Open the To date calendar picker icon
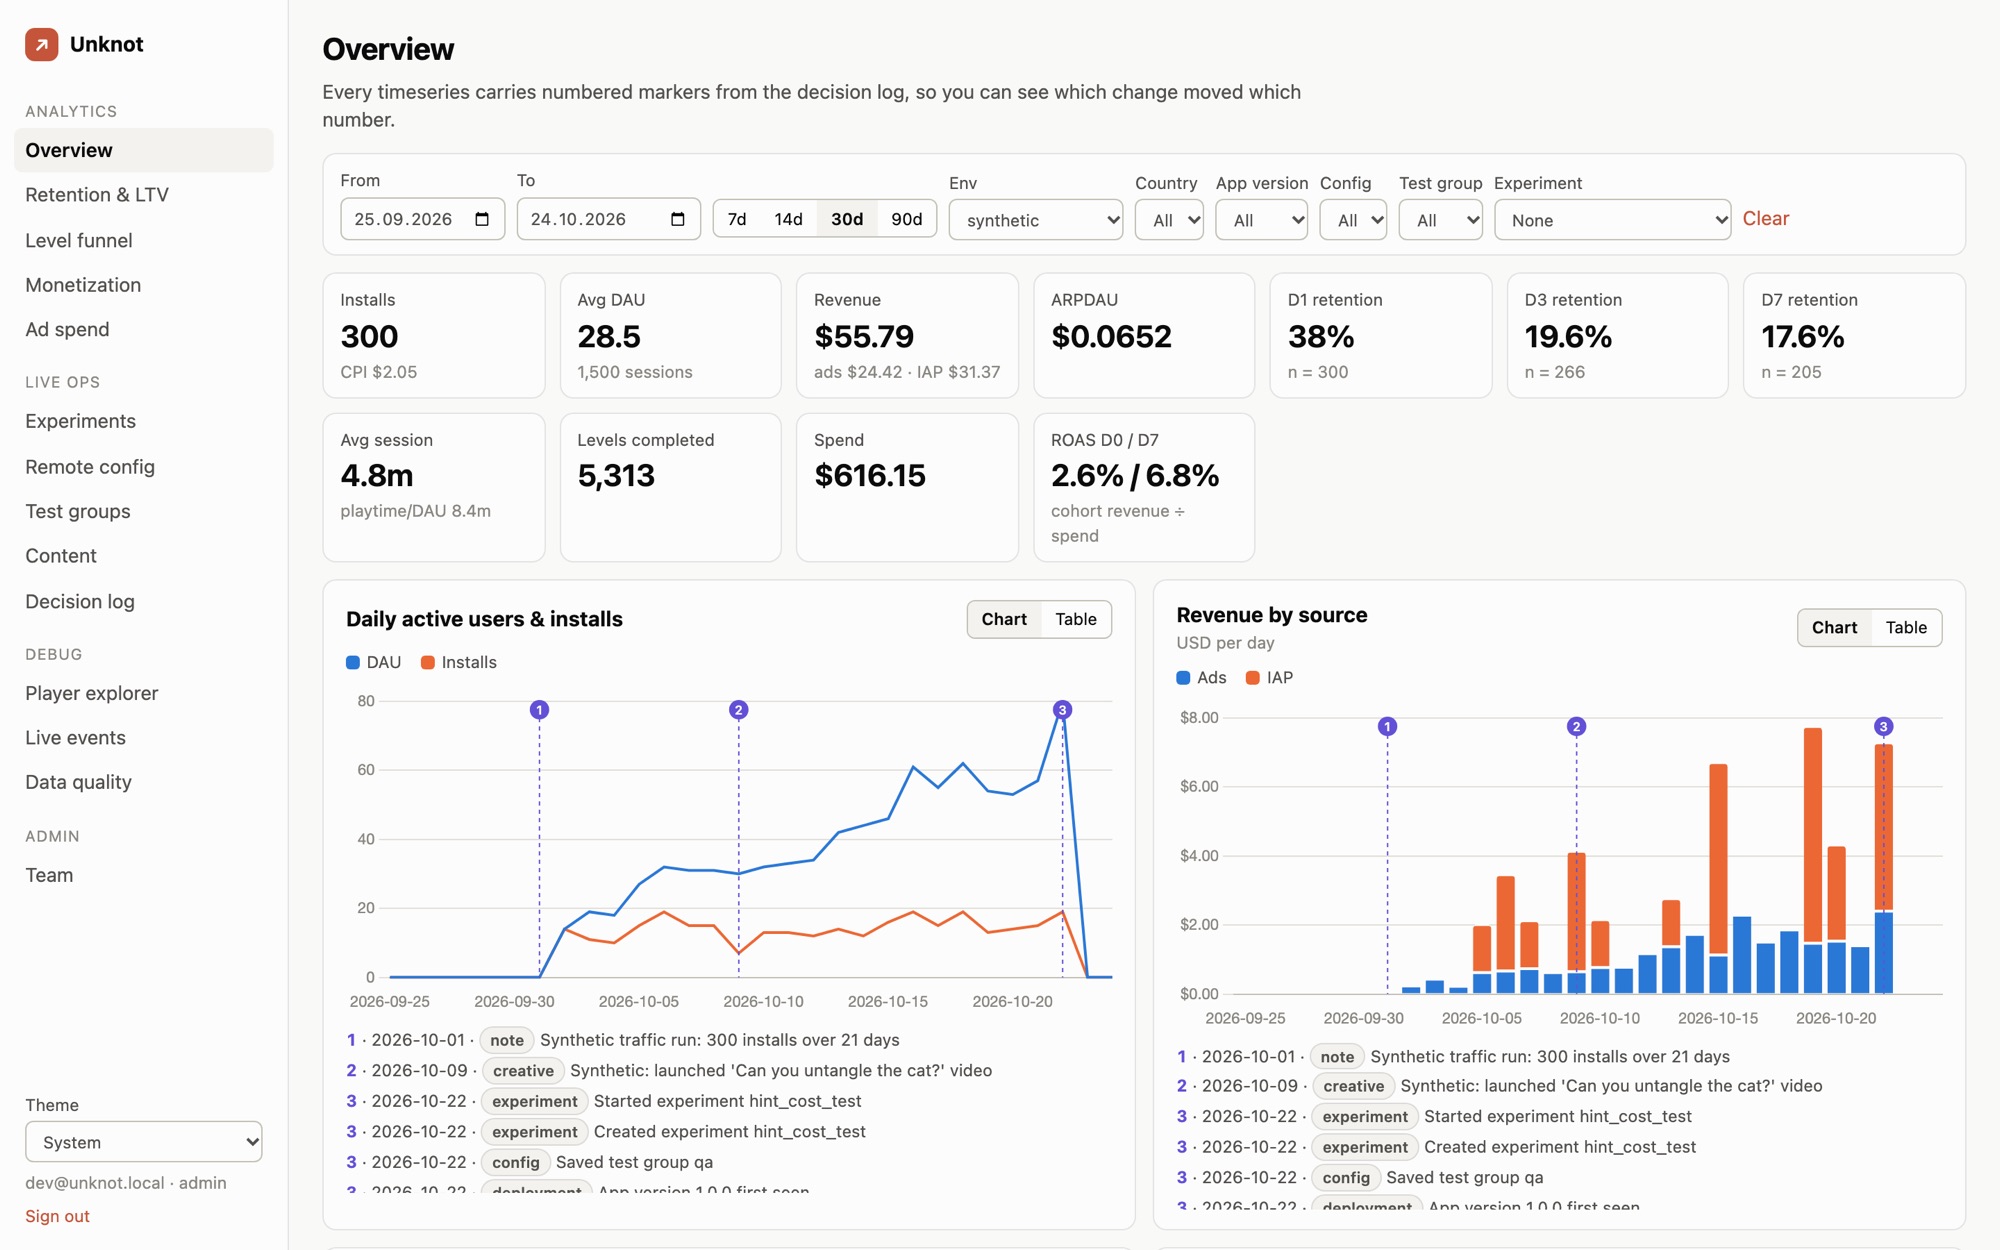The image size is (2000, 1250). coord(678,219)
